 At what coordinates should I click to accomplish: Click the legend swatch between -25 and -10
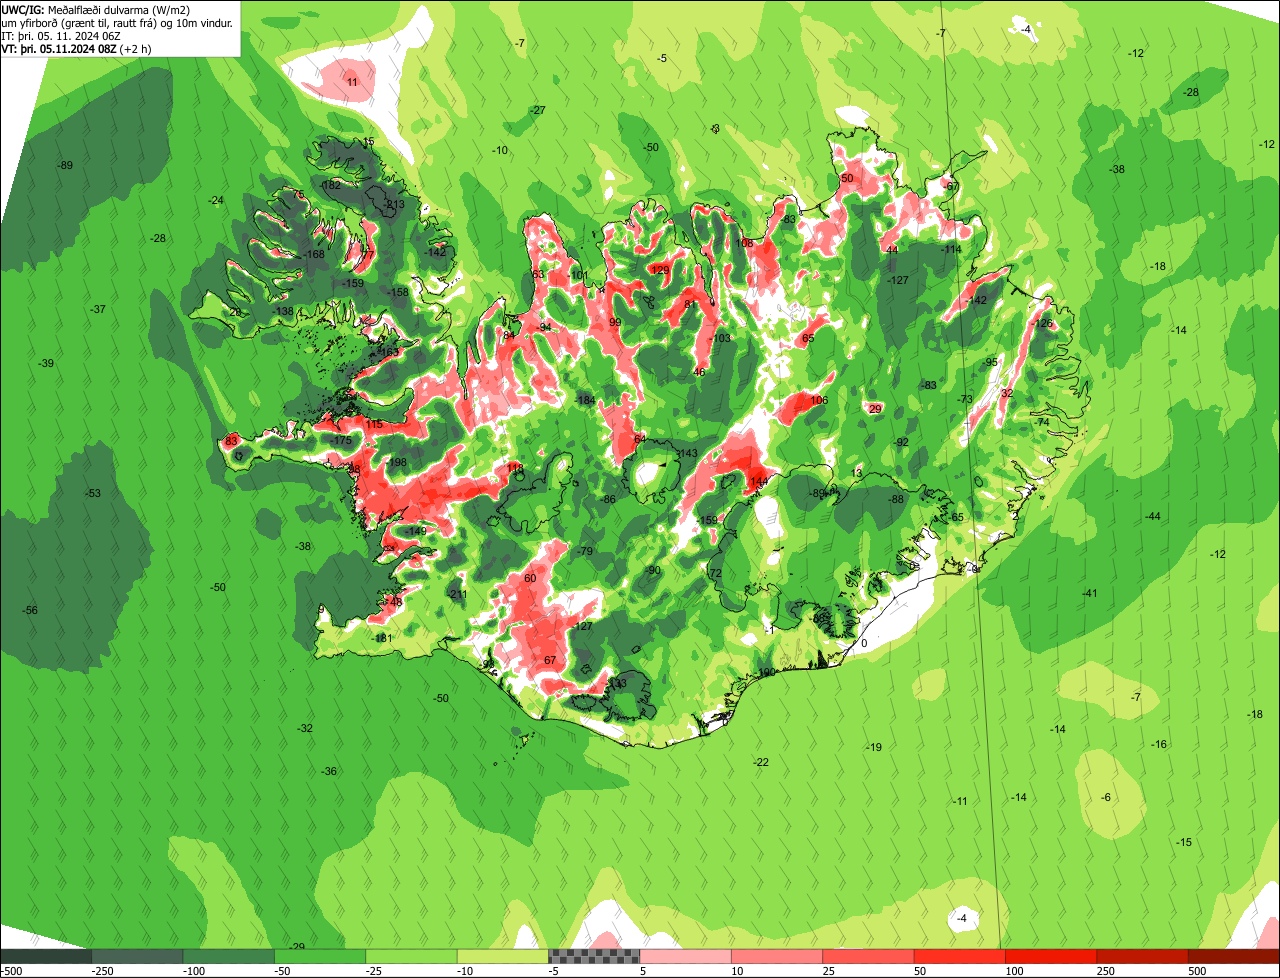coord(411,956)
